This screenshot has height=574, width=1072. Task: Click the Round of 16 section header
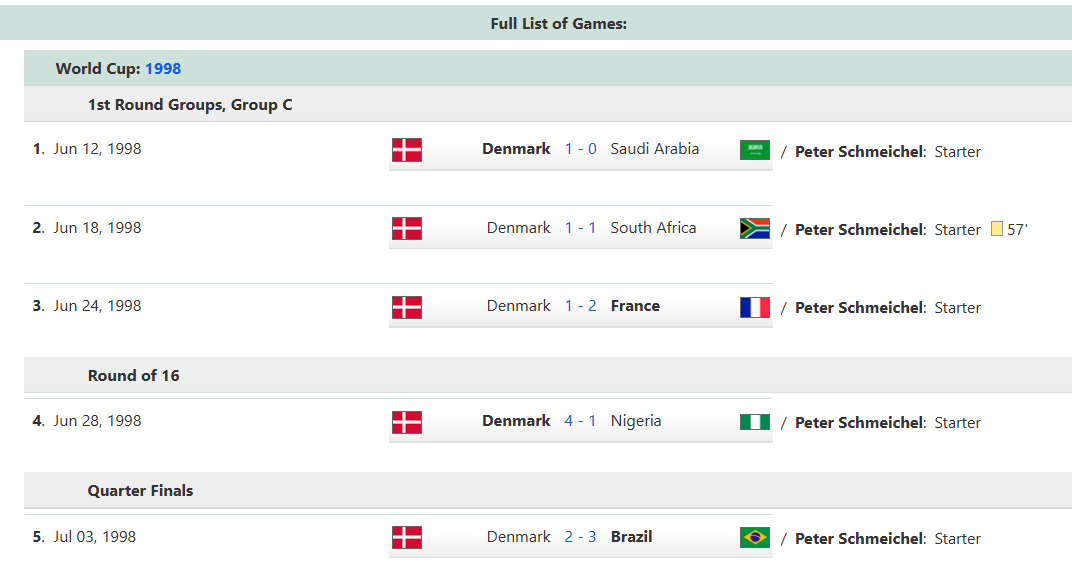coord(134,376)
